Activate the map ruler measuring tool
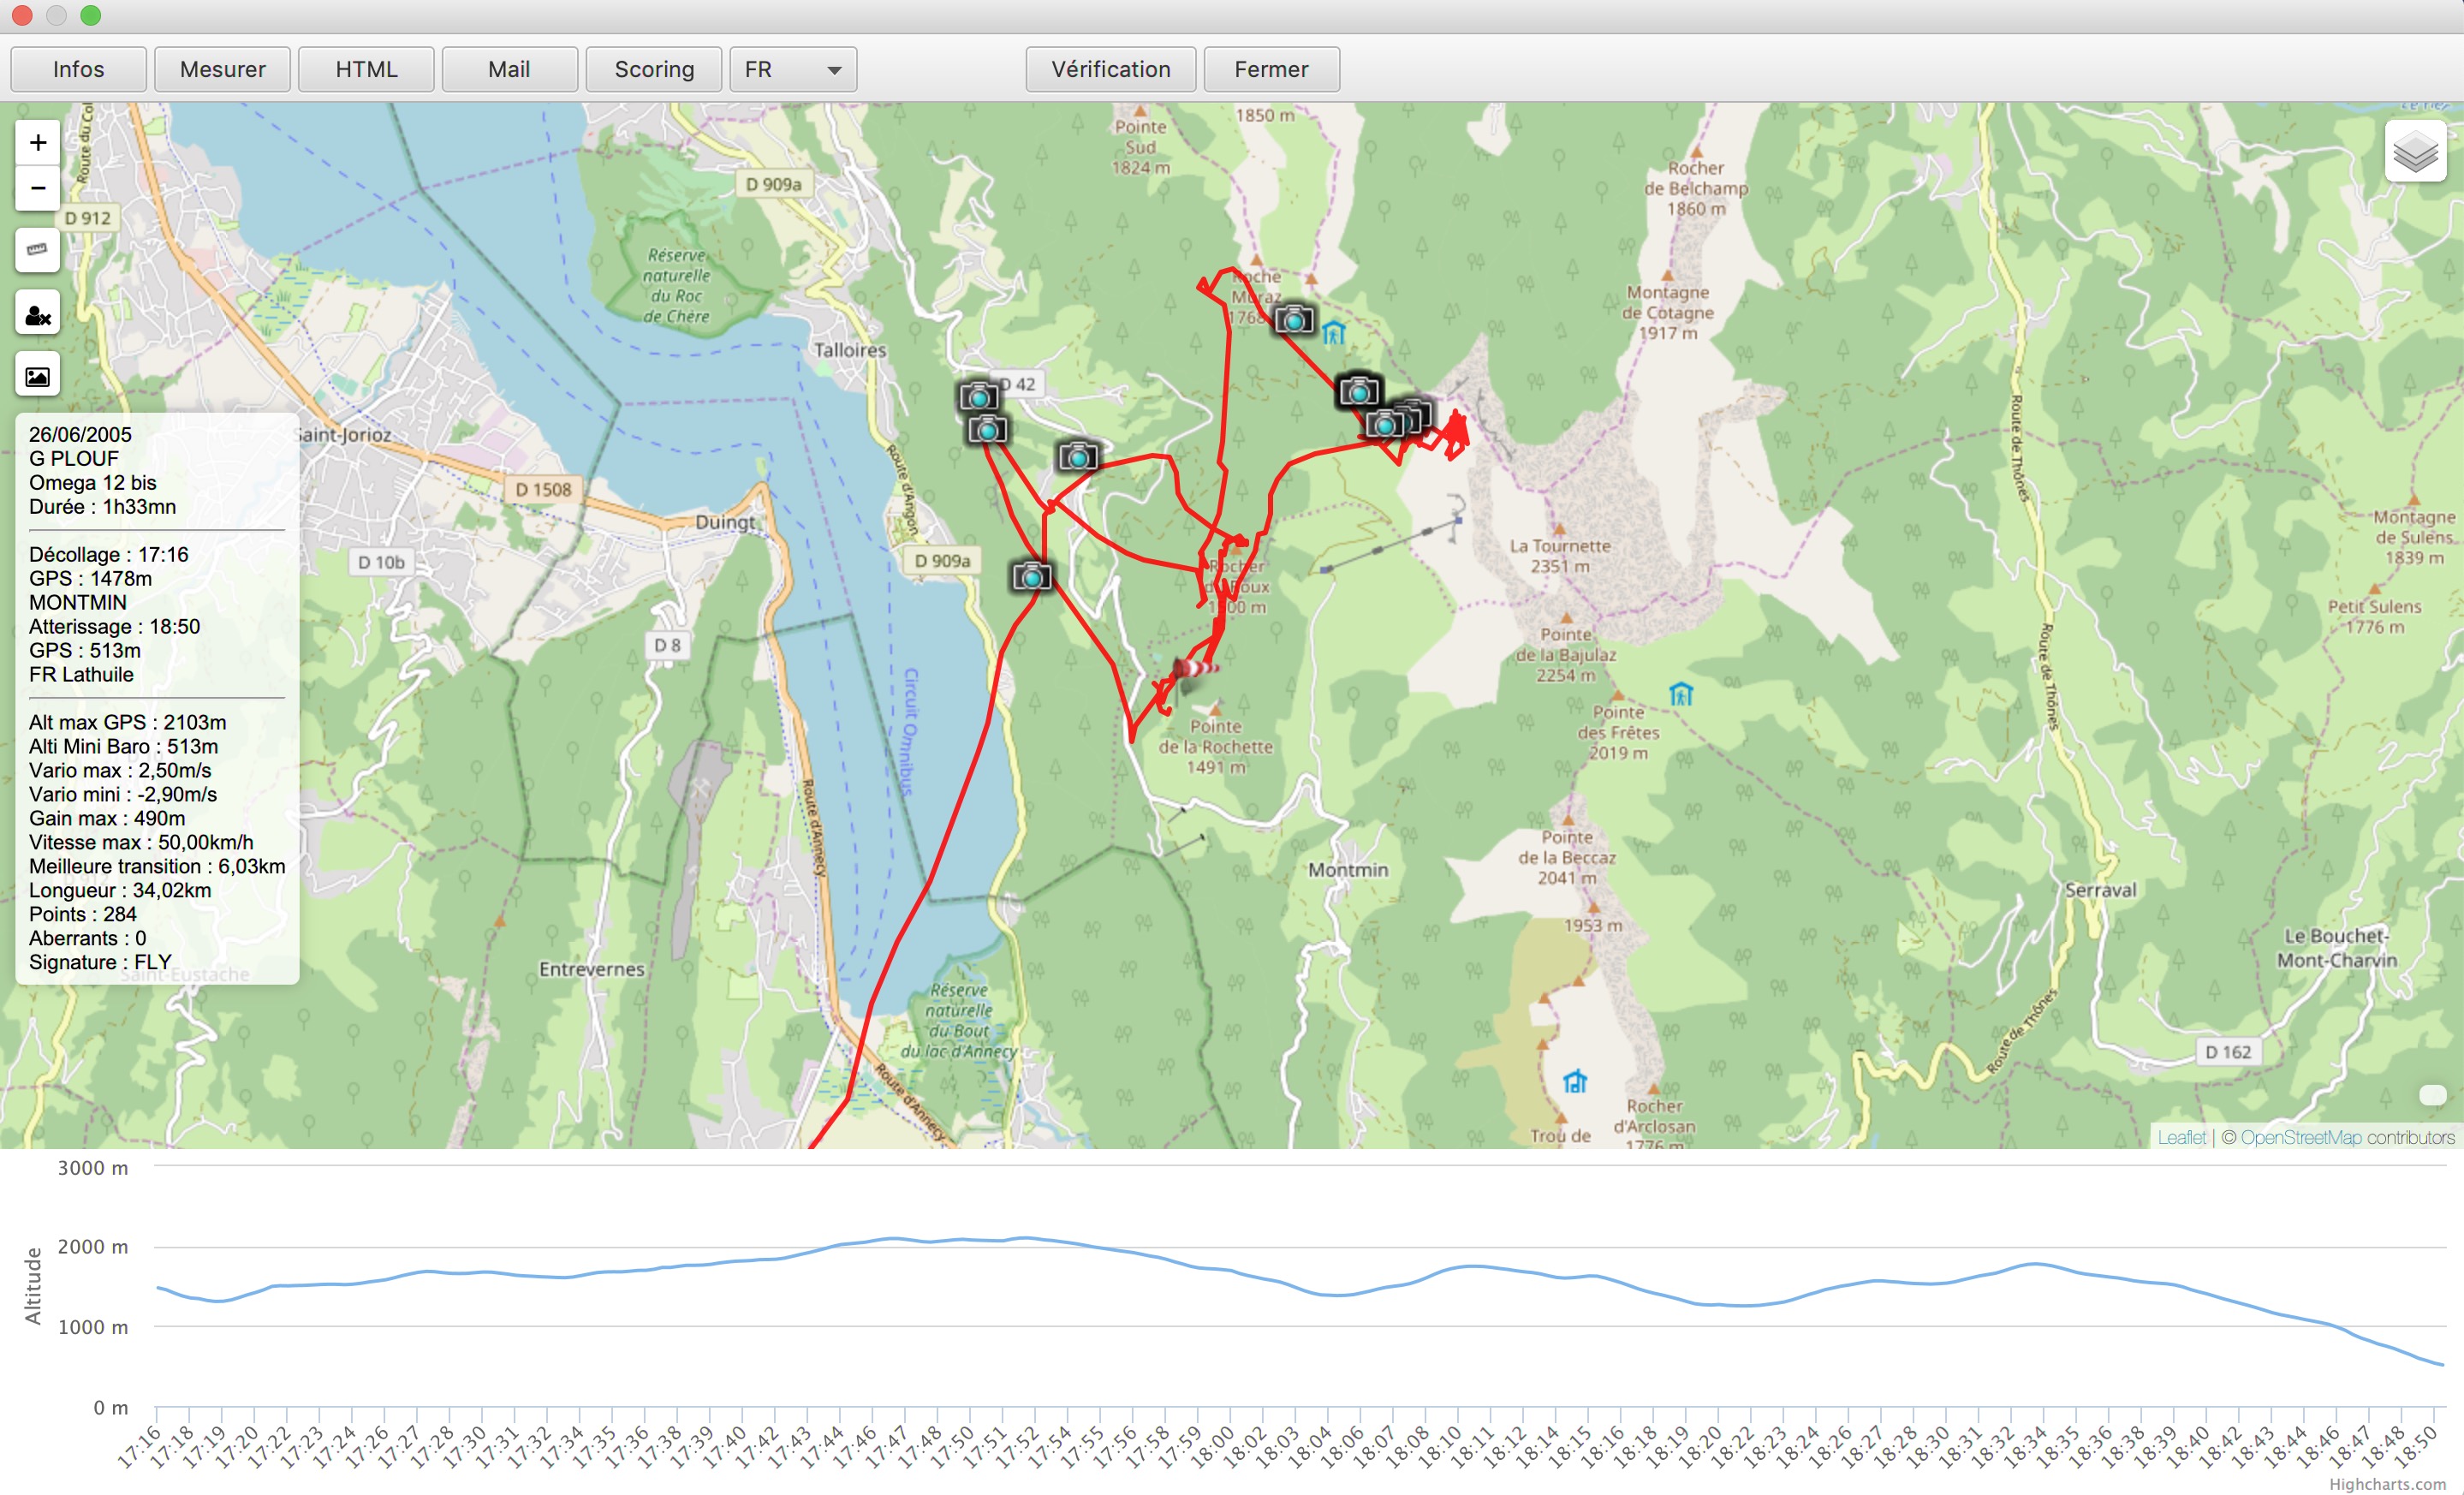The image size is (2464, 1495). (x=37, y=250)
